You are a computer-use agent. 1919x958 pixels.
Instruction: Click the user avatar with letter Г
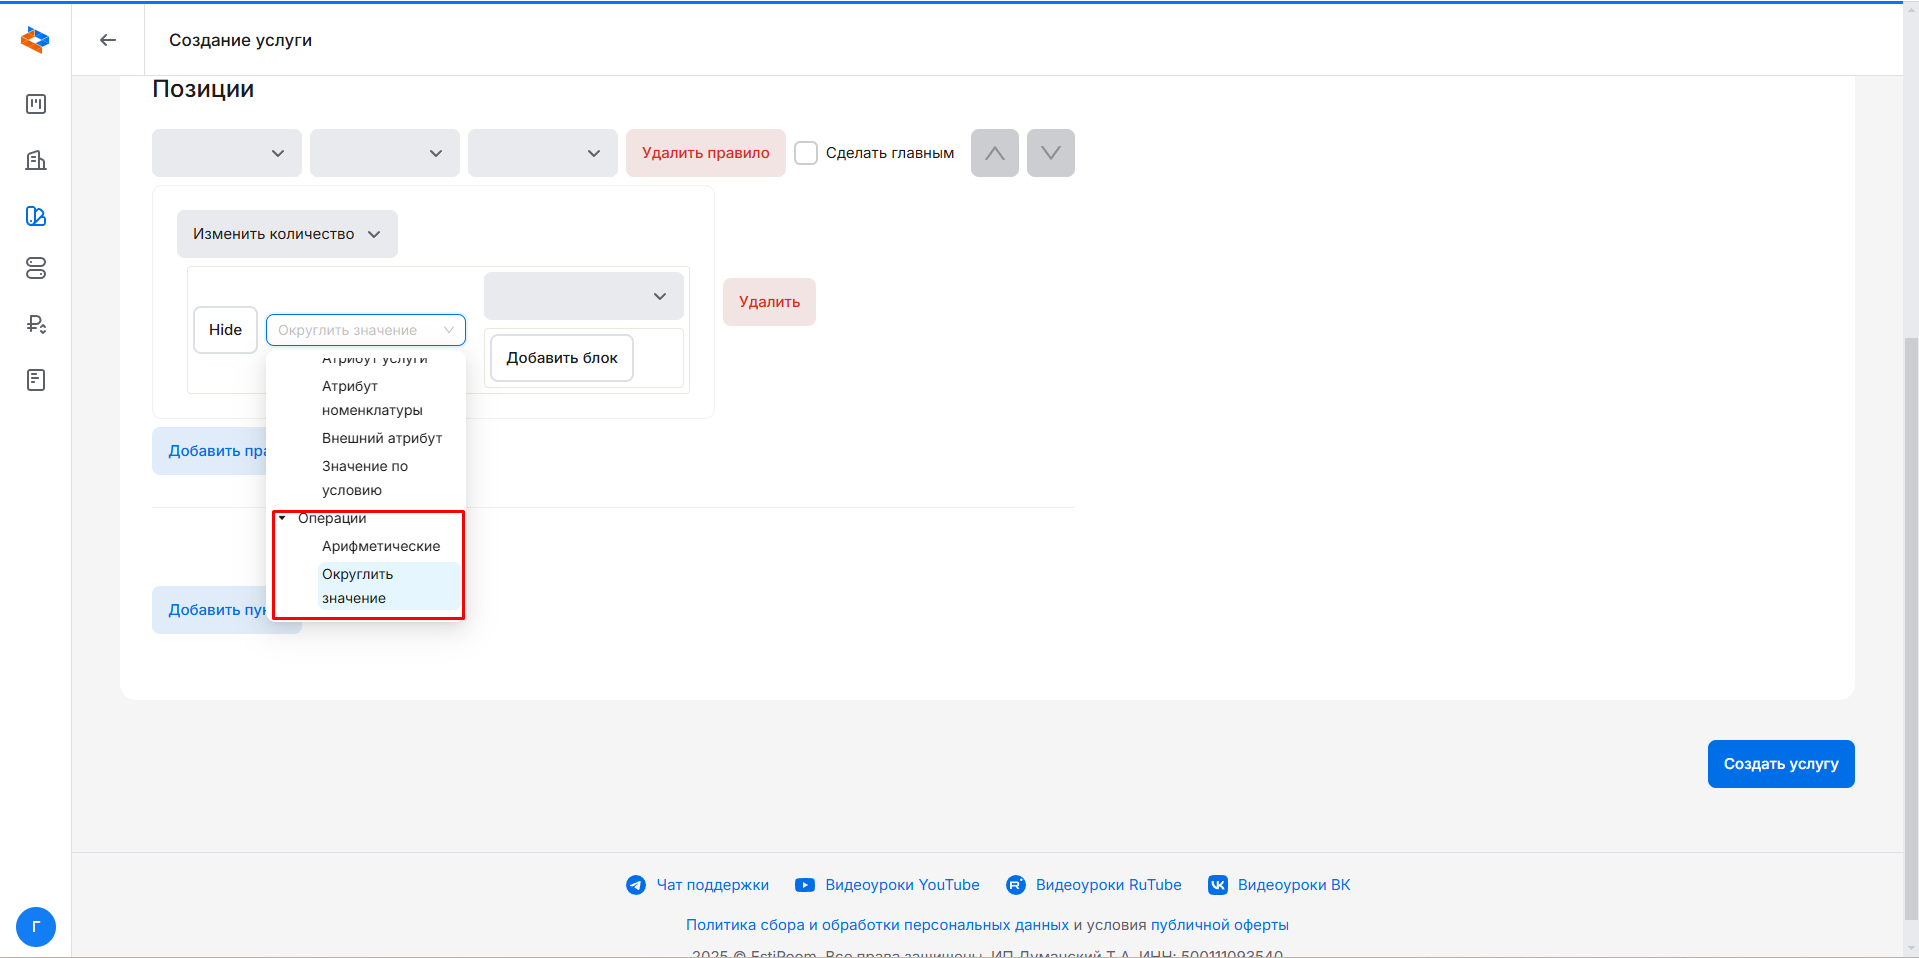click(36, 927)
